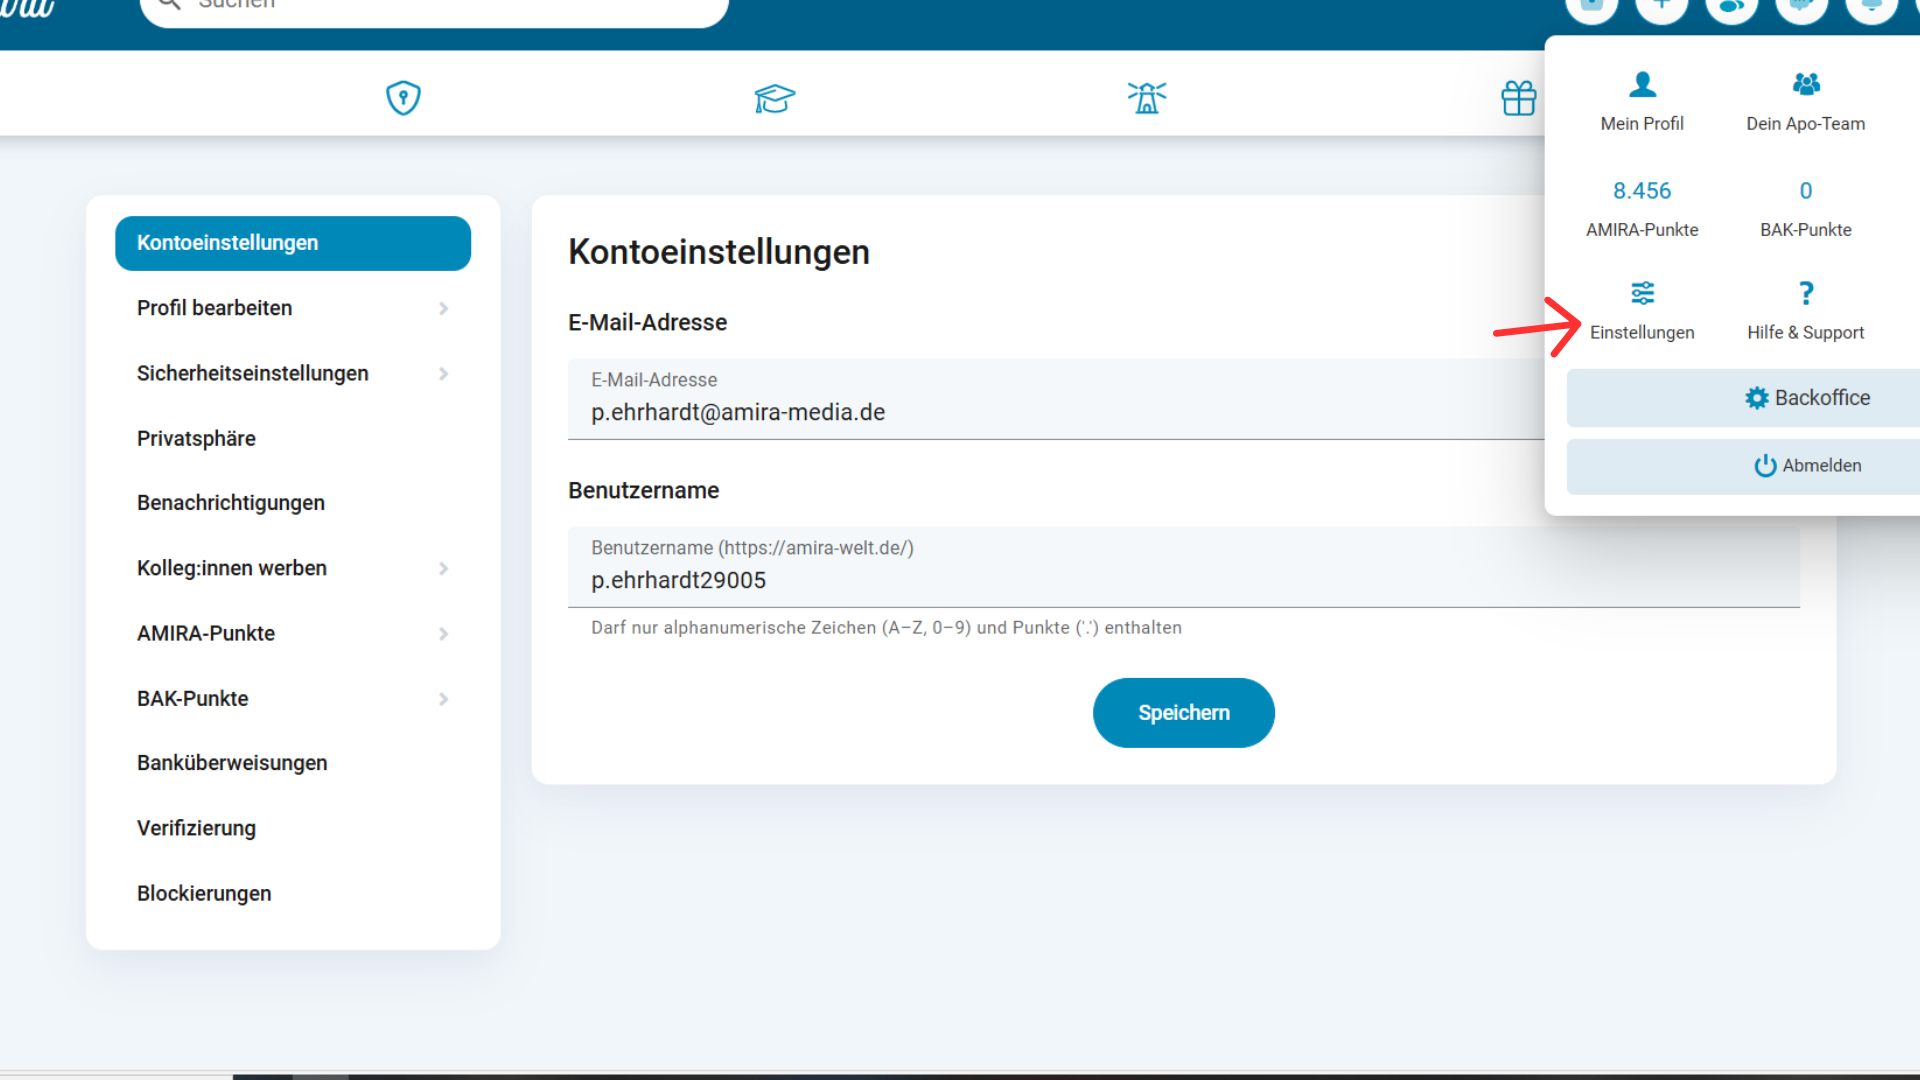
Task: Click the shield lock icon in navigation
Action: click(403, 98)
